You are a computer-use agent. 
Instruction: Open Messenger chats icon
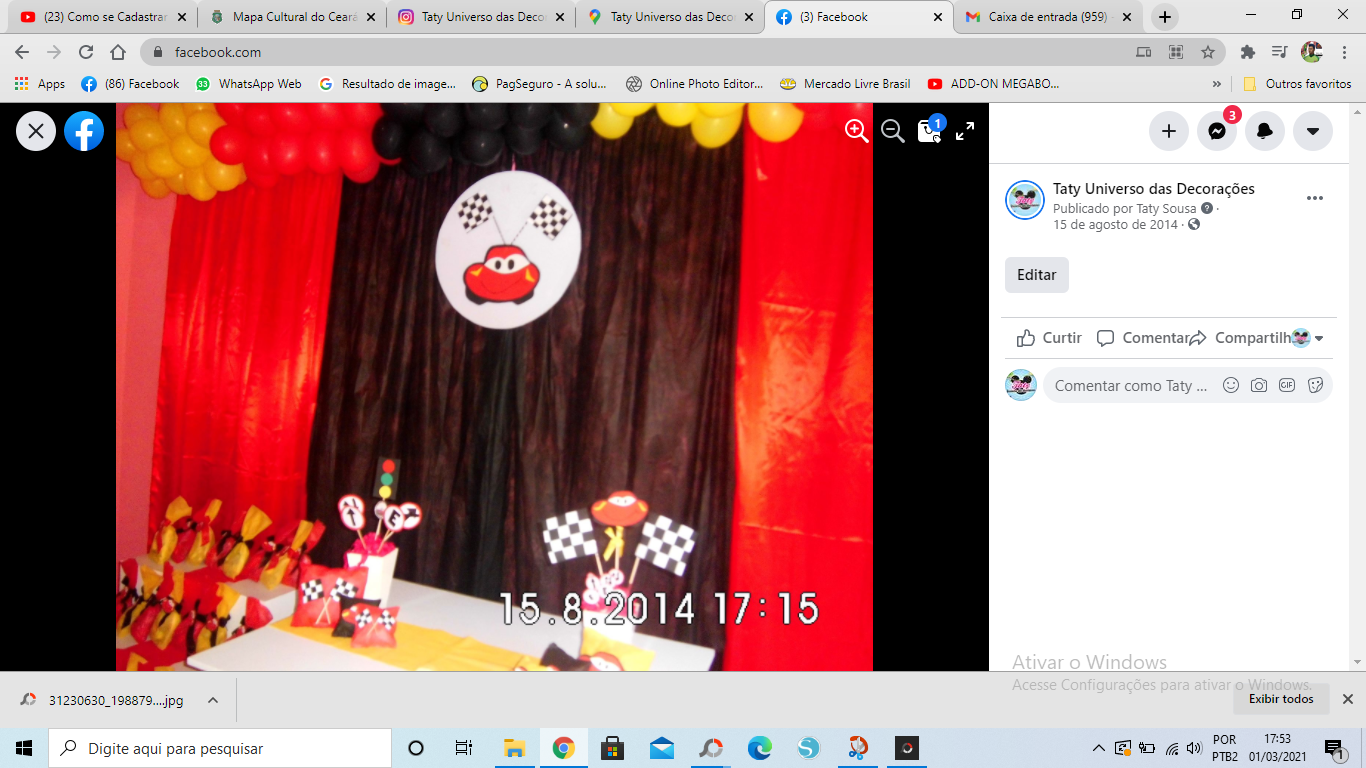coord(1217,131)
